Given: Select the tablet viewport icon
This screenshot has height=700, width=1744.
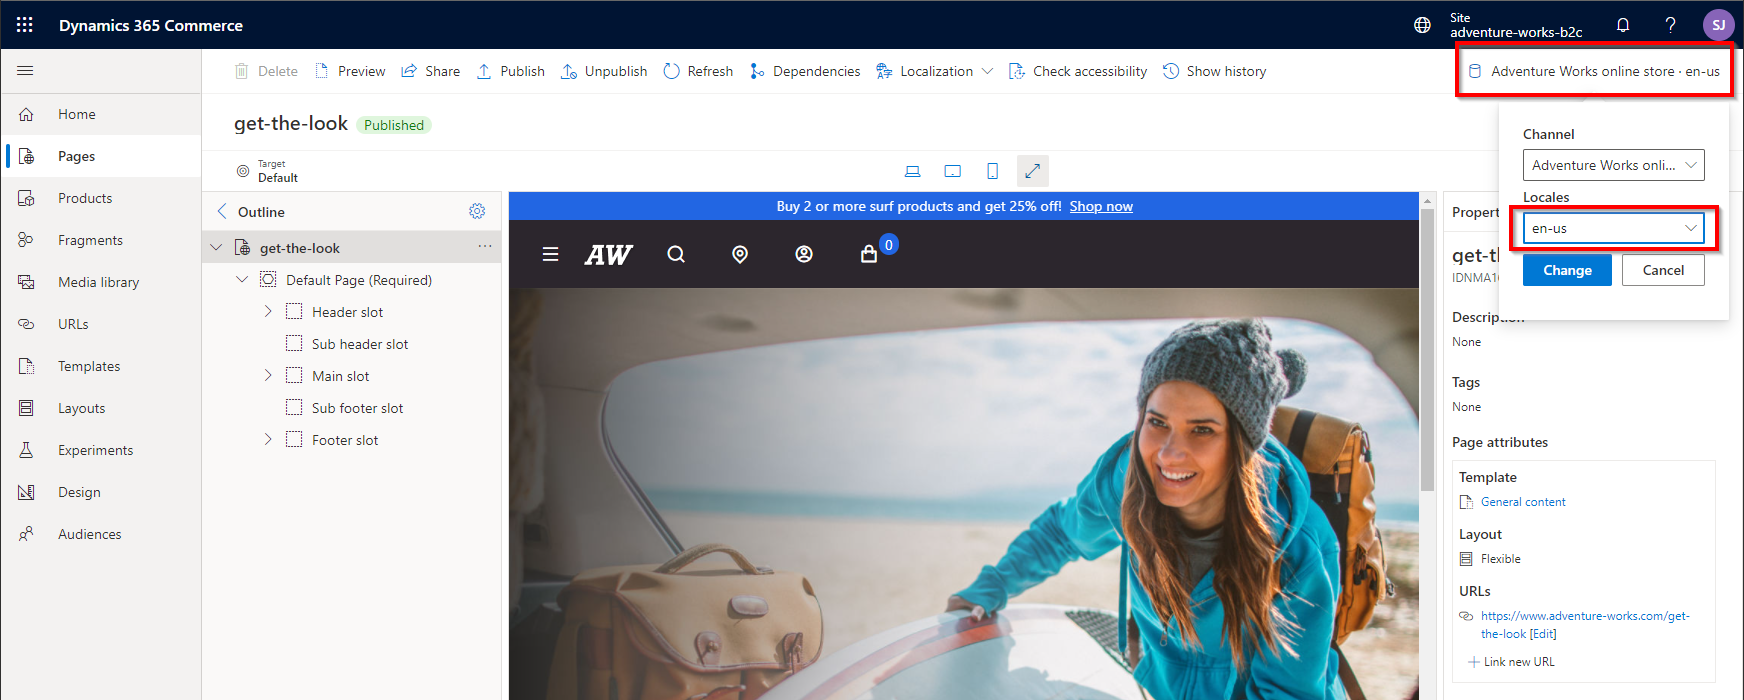Looking at the screenshot, I should (953, 171).
